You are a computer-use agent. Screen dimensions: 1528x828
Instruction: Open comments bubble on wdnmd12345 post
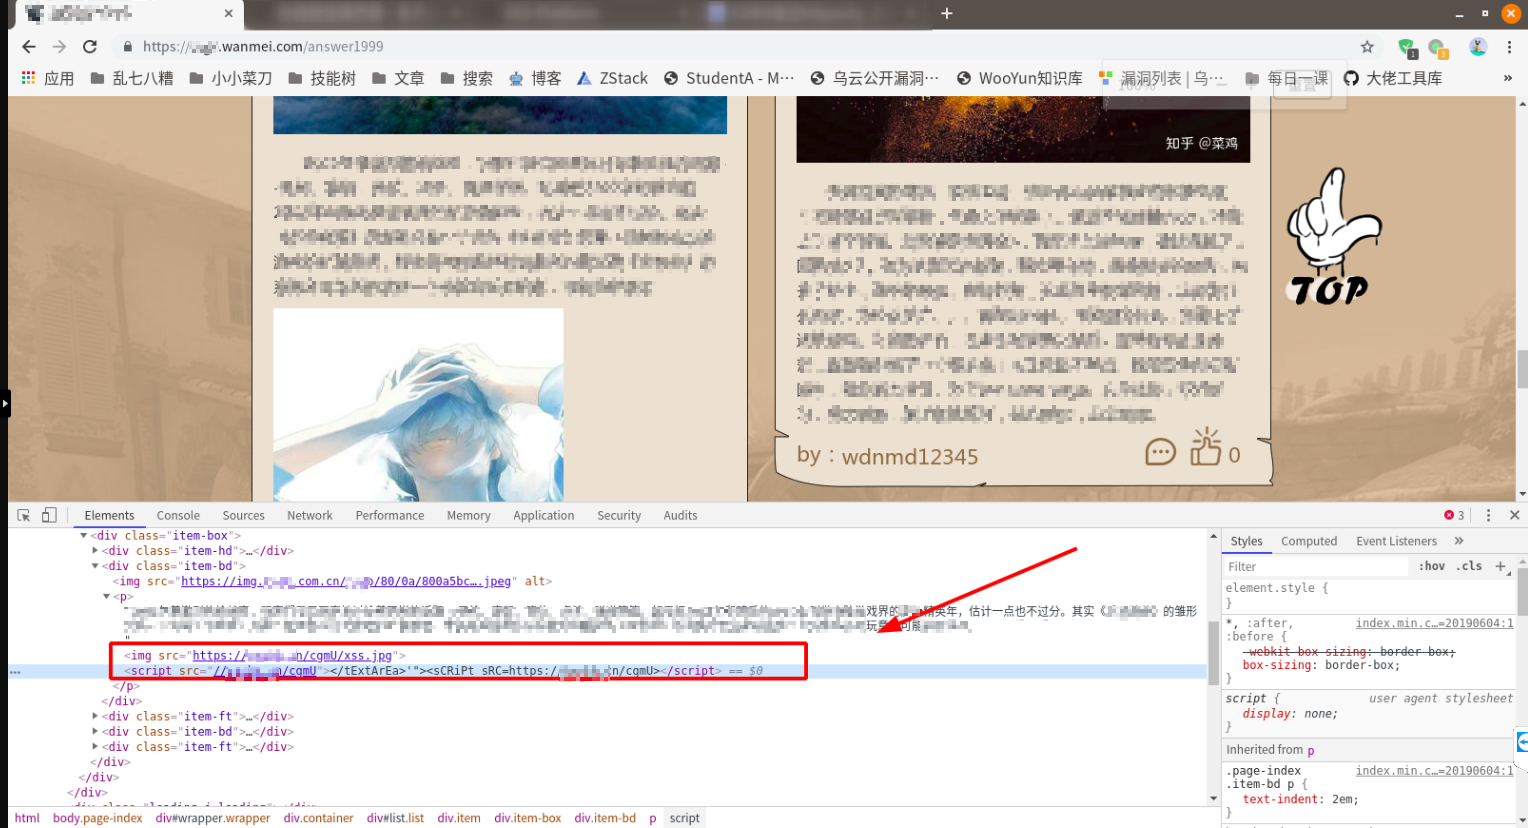coord(1160,453)
